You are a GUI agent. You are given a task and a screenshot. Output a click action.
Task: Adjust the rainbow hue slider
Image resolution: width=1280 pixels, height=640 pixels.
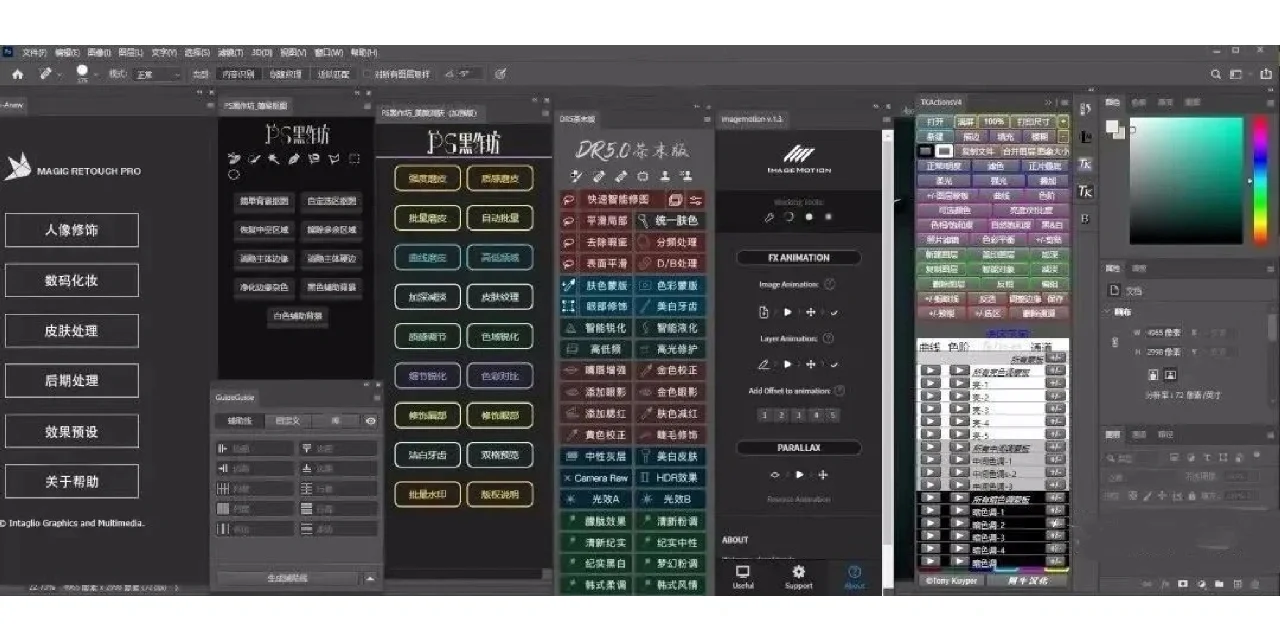tap(1259, 180)
